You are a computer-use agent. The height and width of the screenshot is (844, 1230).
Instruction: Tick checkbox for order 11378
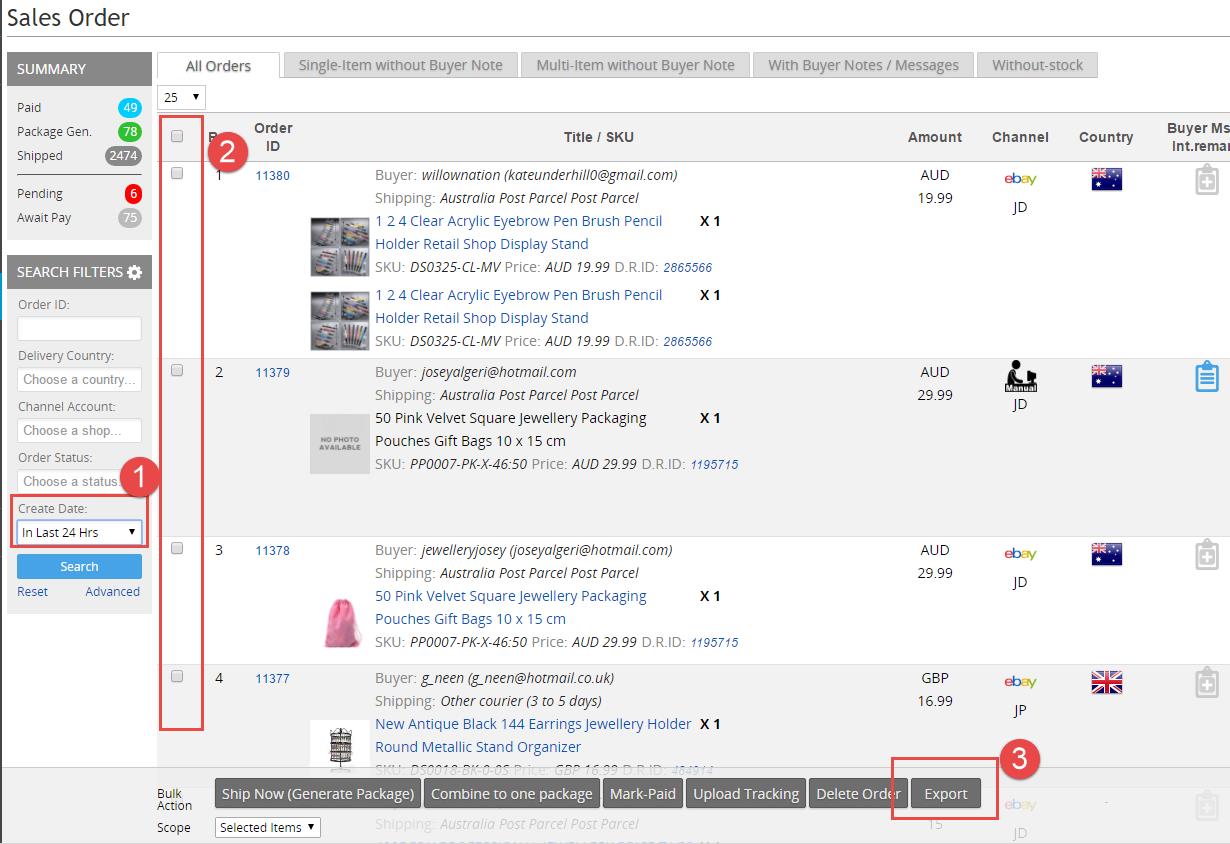click(x=177, y=548)
